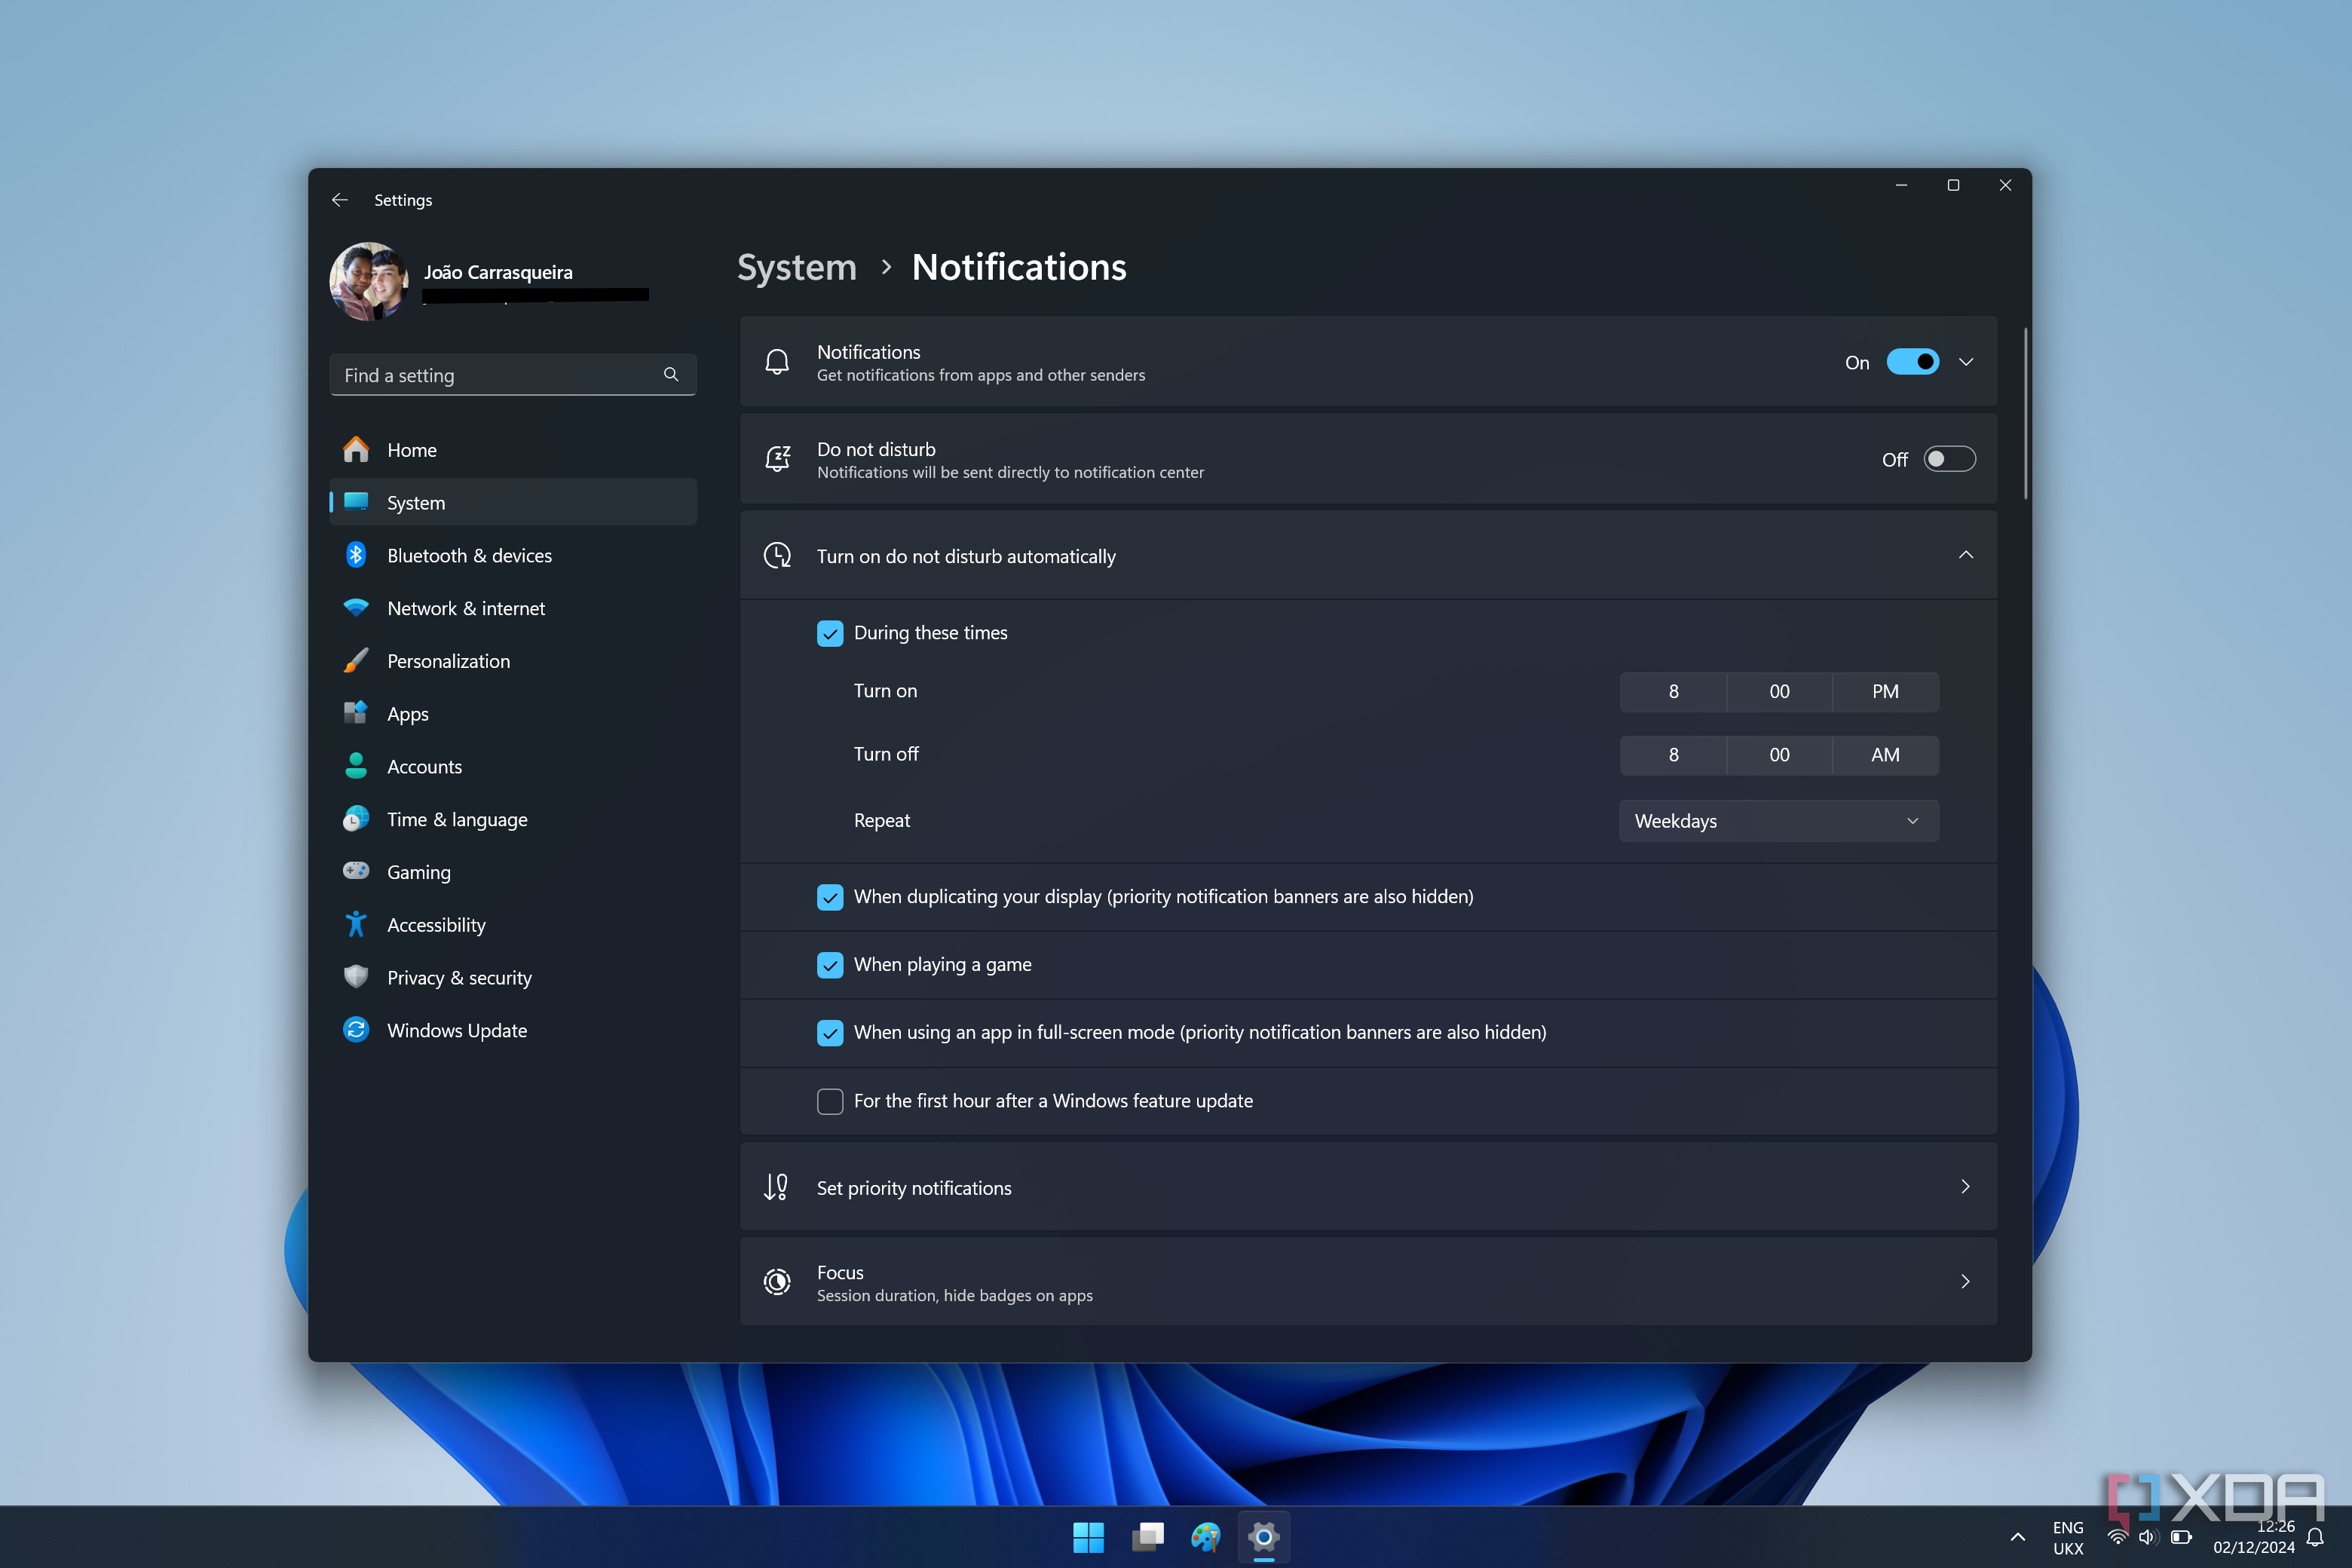Turn off the Notifications toggle

pyautogui.click(x=1913, y=362)
